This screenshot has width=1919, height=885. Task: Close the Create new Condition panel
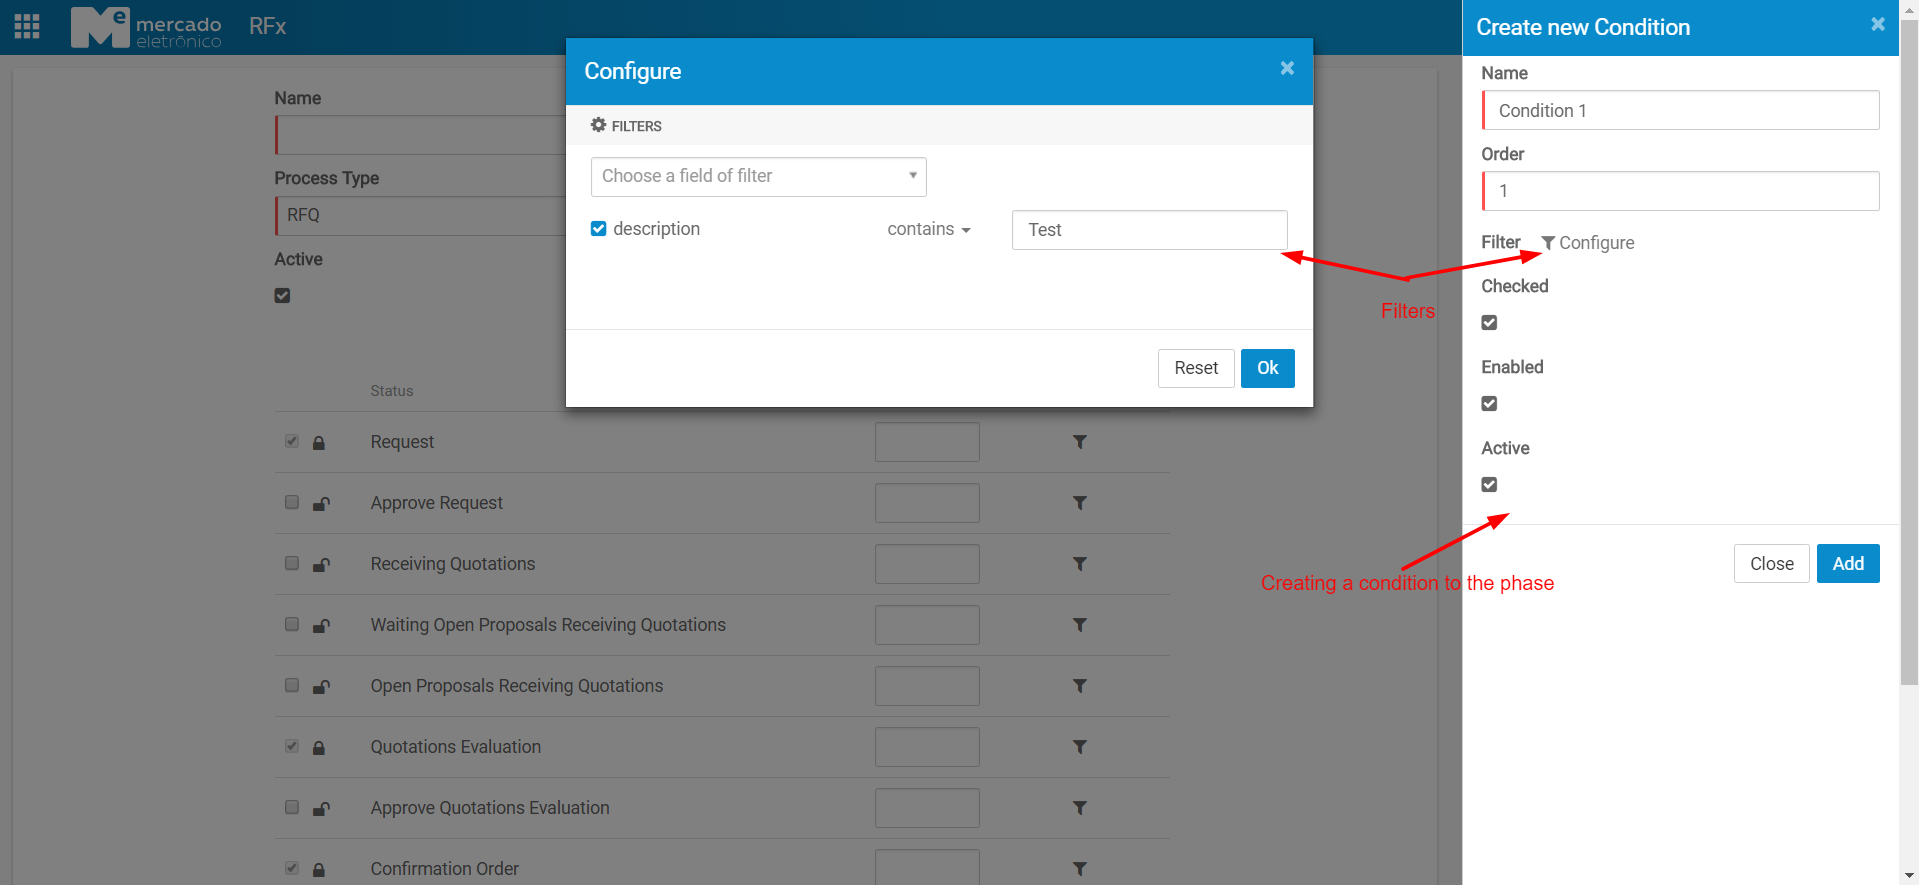(x=1878, y=24)
